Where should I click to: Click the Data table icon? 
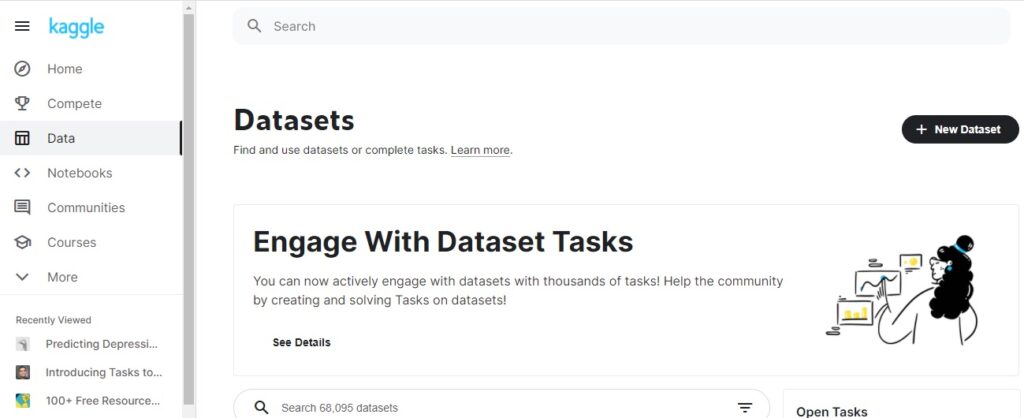coord(22,138)
